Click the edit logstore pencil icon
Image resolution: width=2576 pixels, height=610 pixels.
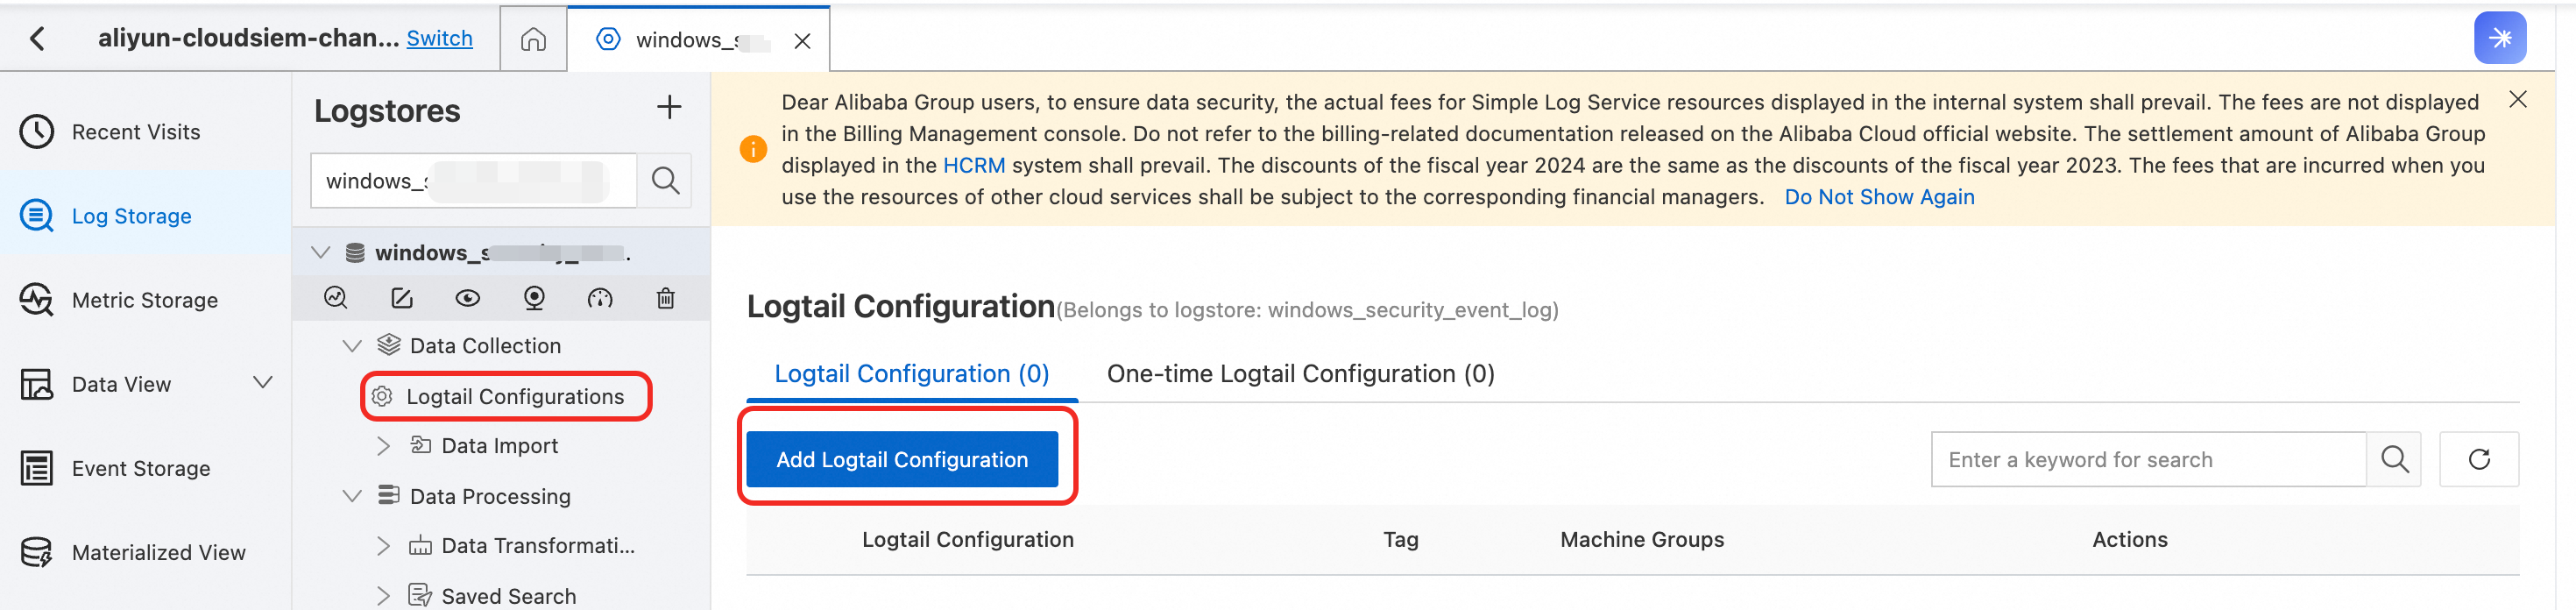(402, 298)
